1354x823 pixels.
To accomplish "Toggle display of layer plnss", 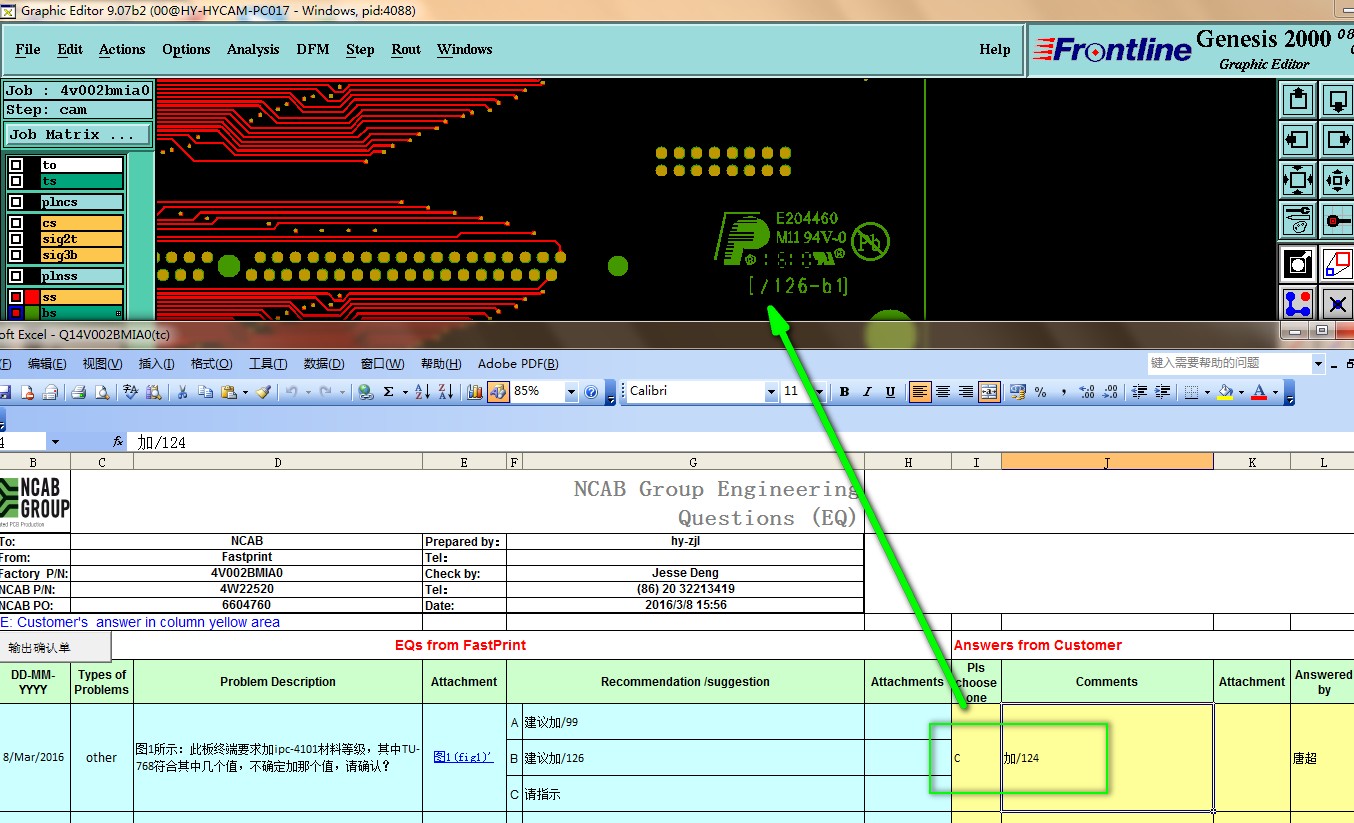I will coord(16,276).
